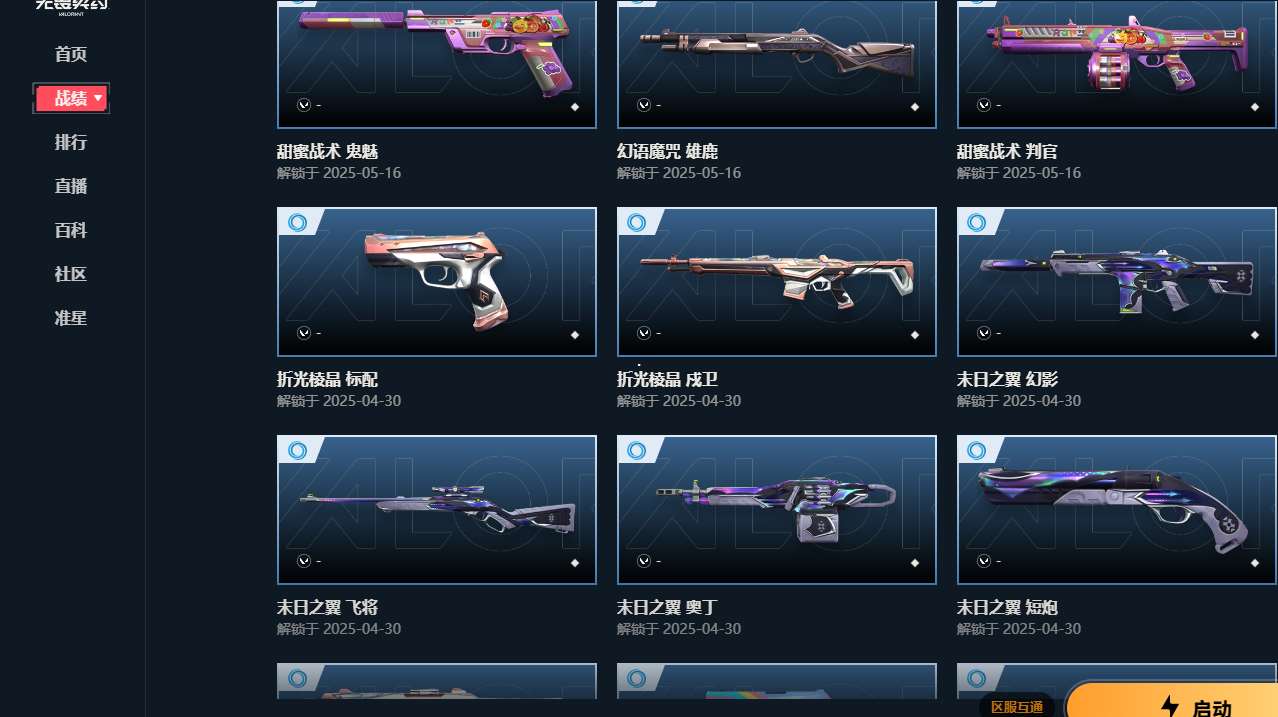Click the 甜蜜战术 判官 skin title
This screenshot has height=717, width=1278.
click(1007, 152)
